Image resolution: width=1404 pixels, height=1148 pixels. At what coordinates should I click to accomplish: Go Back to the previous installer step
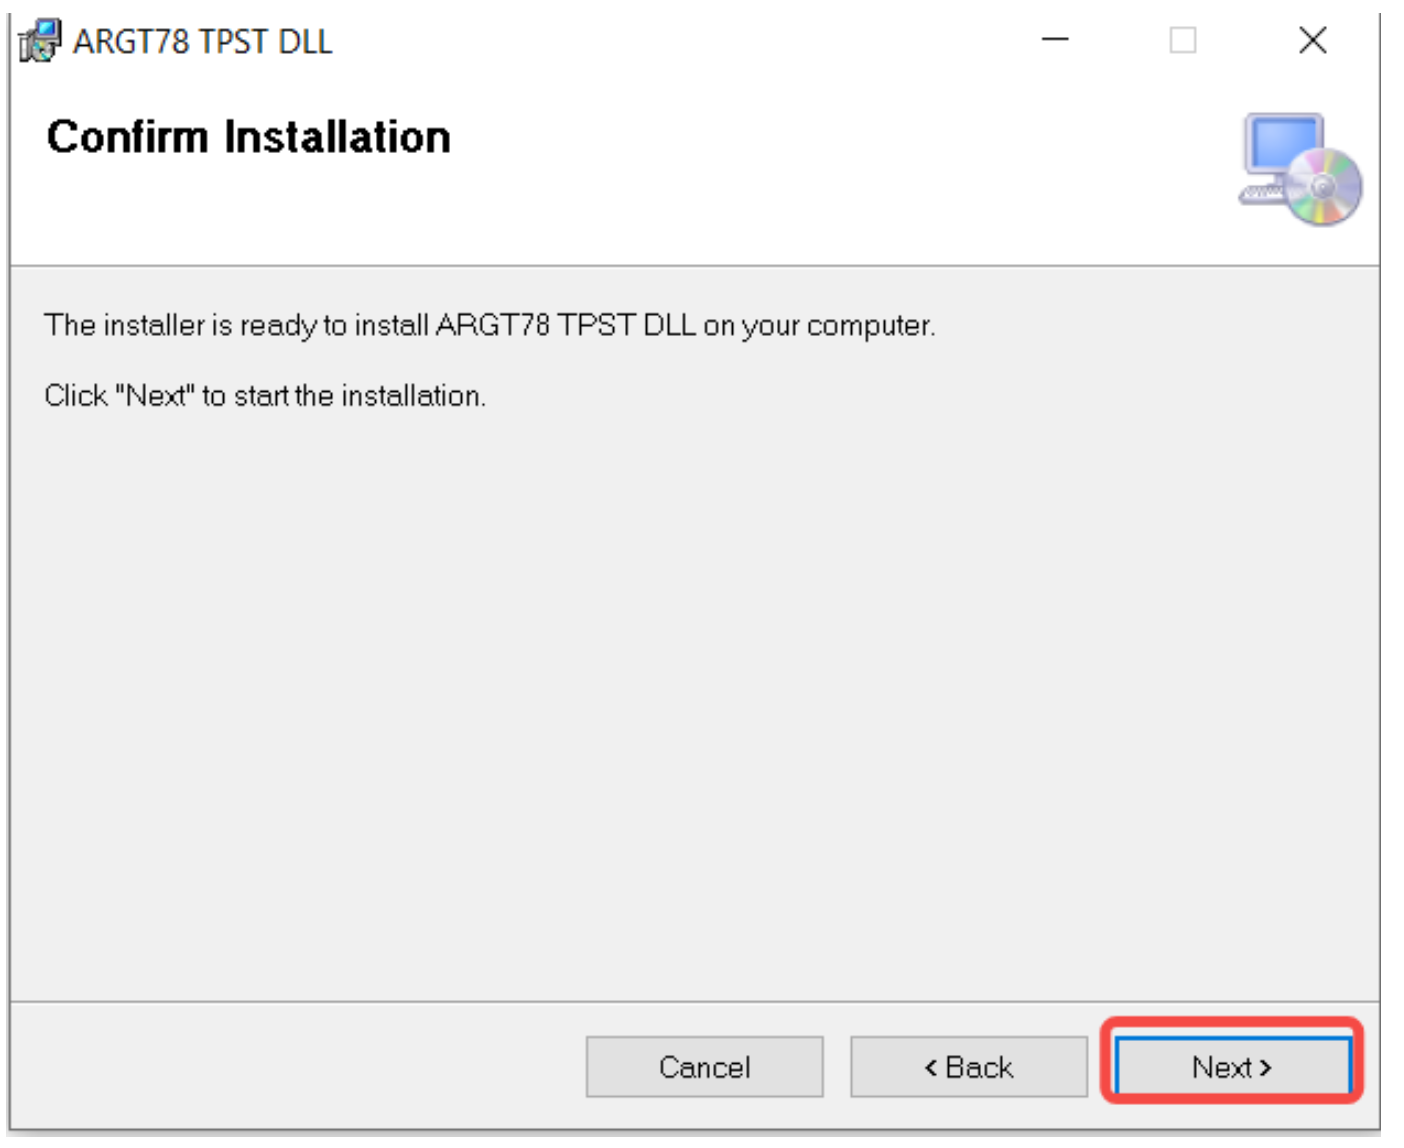click(968, 1067)
